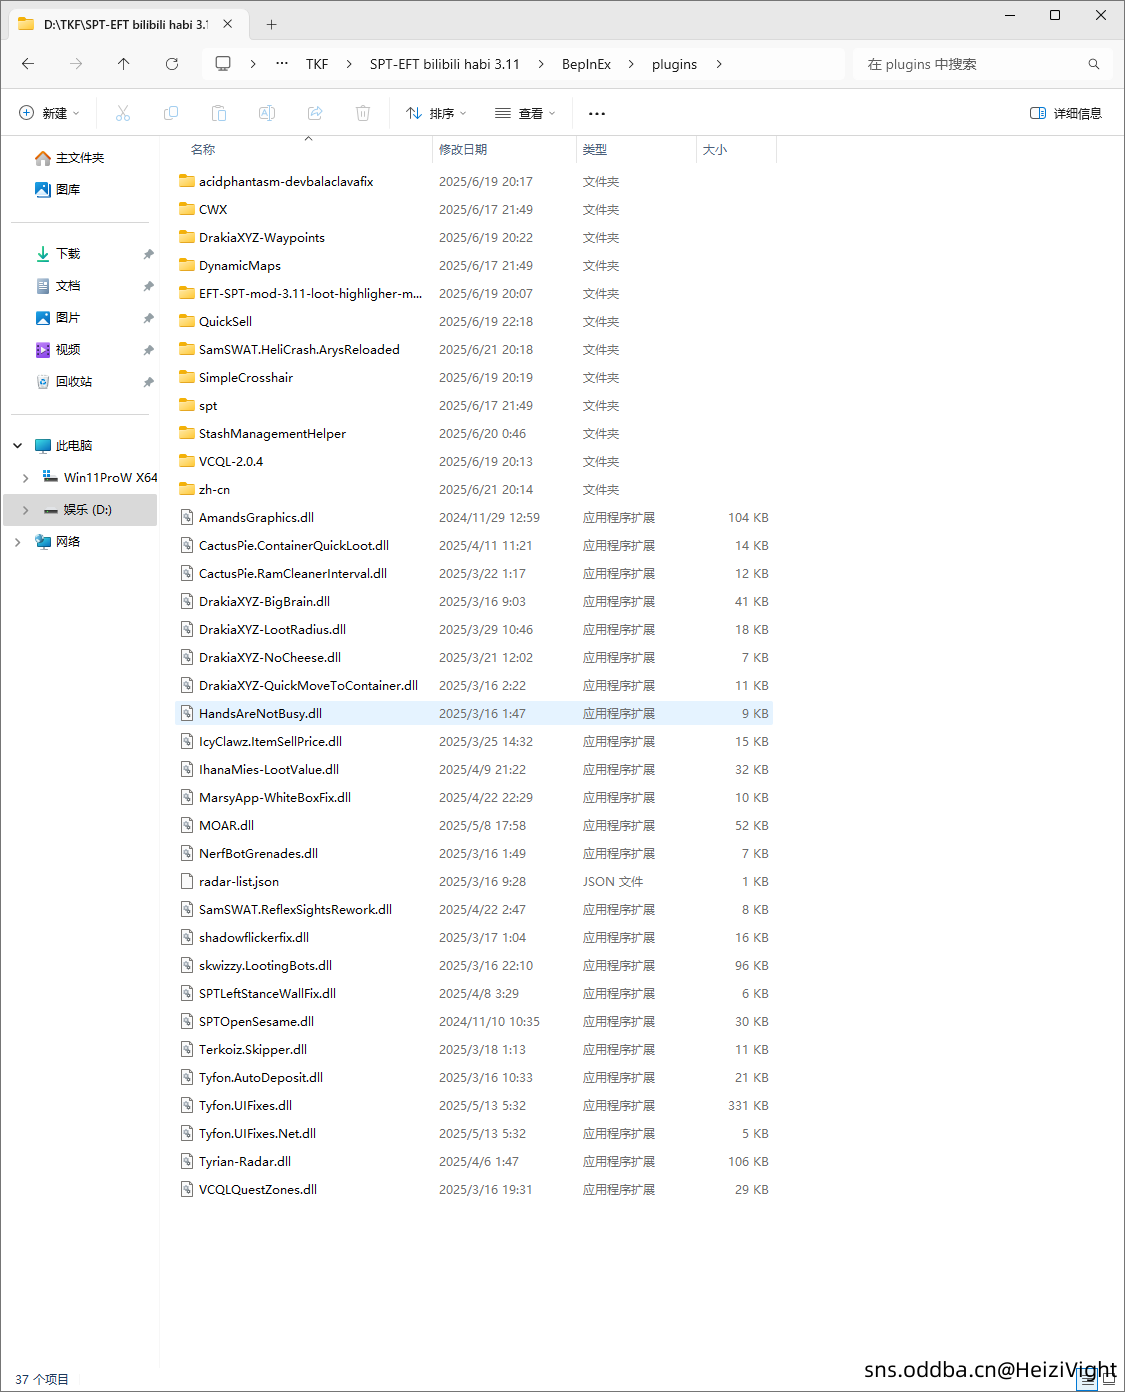Select the skwizzy.LootingBots.dll file
1125x1392 pixels.
(x=474, y=965)
